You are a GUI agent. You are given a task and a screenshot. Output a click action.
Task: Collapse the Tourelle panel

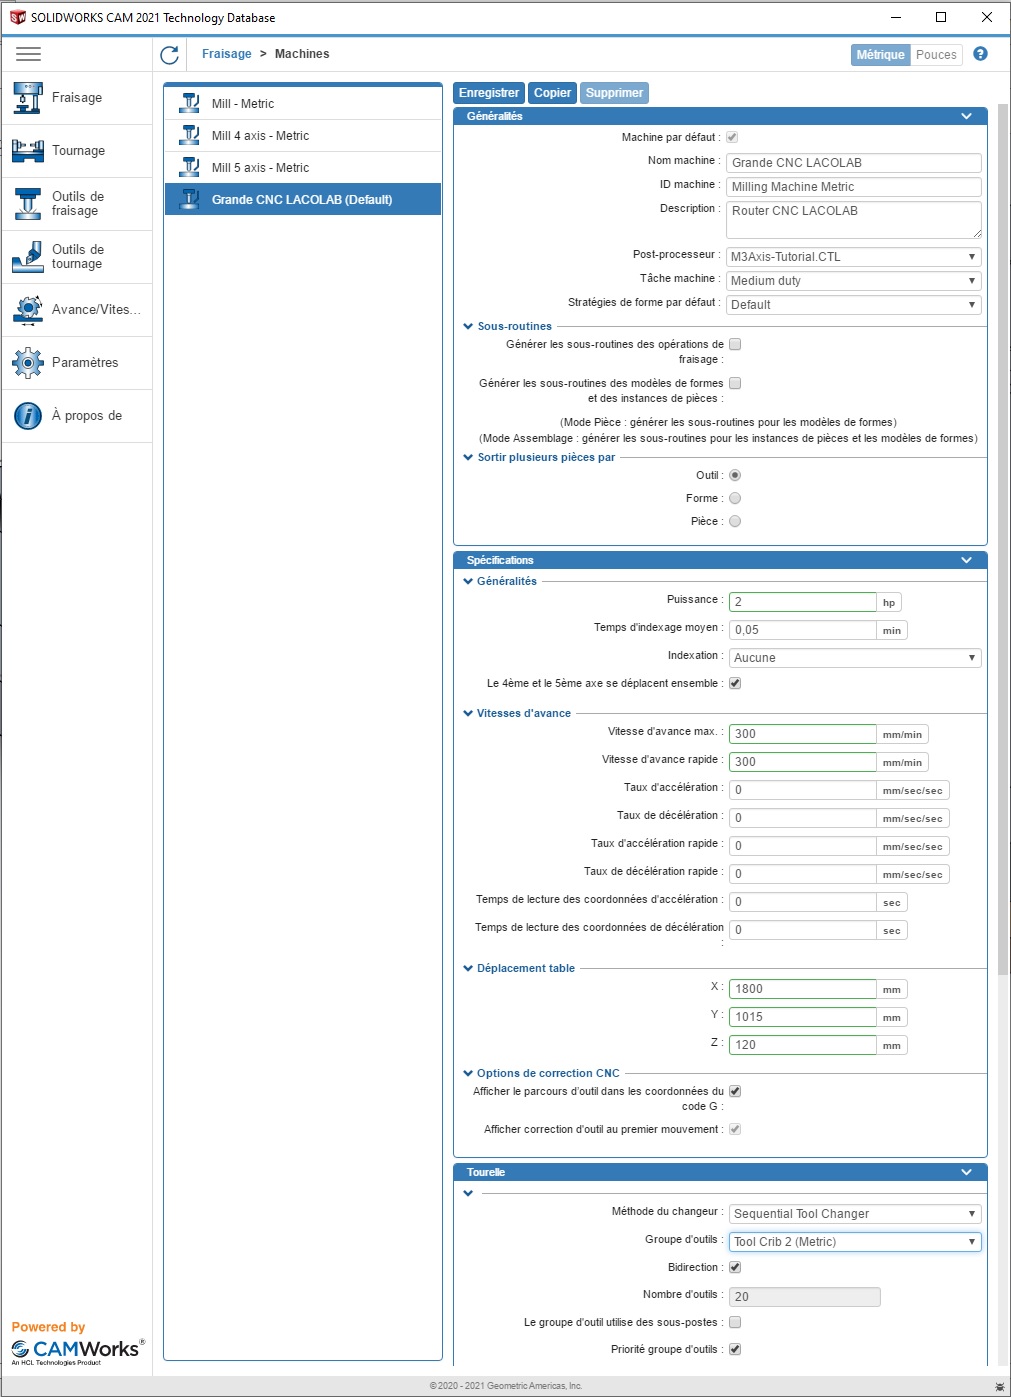point(720,1172)
